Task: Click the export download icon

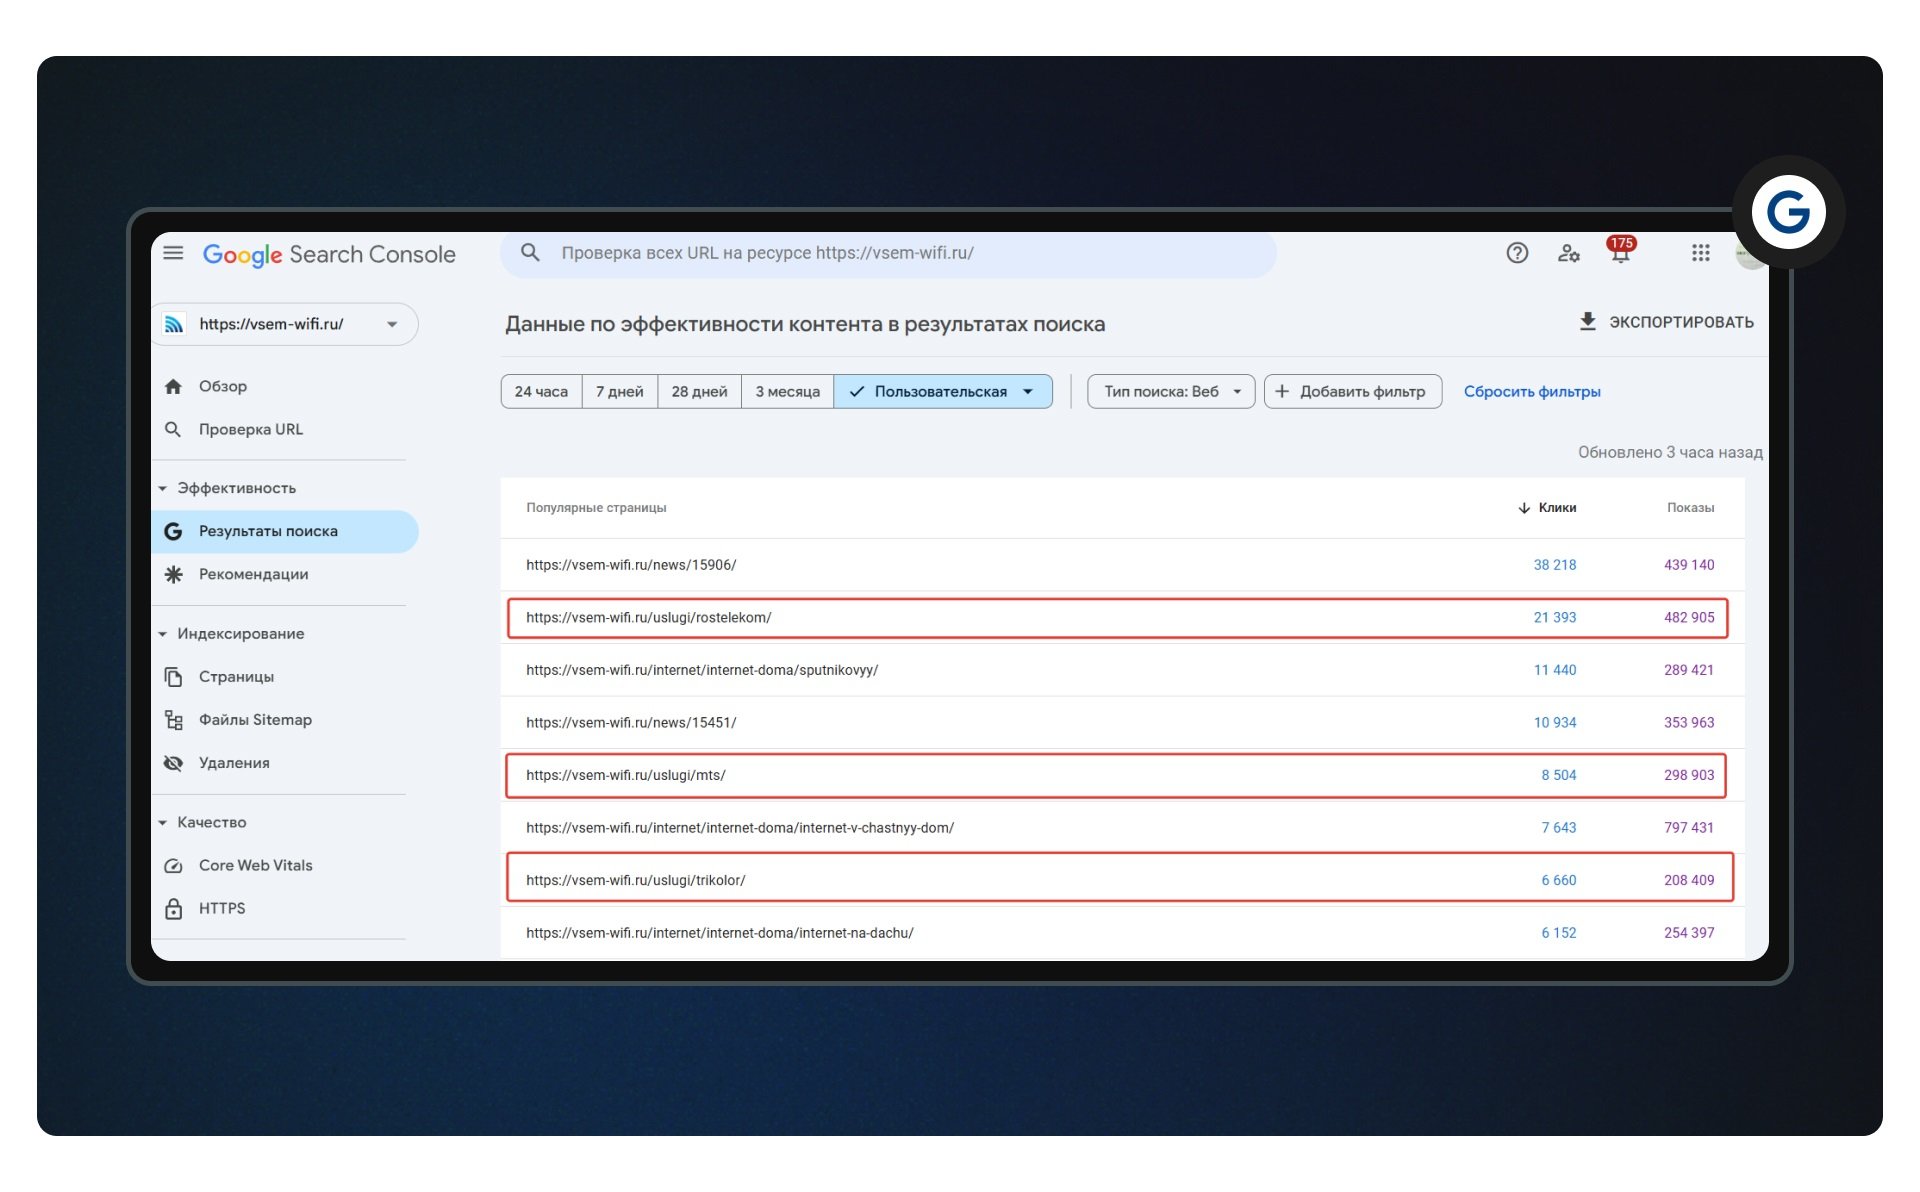Action: click(1587, 322)
